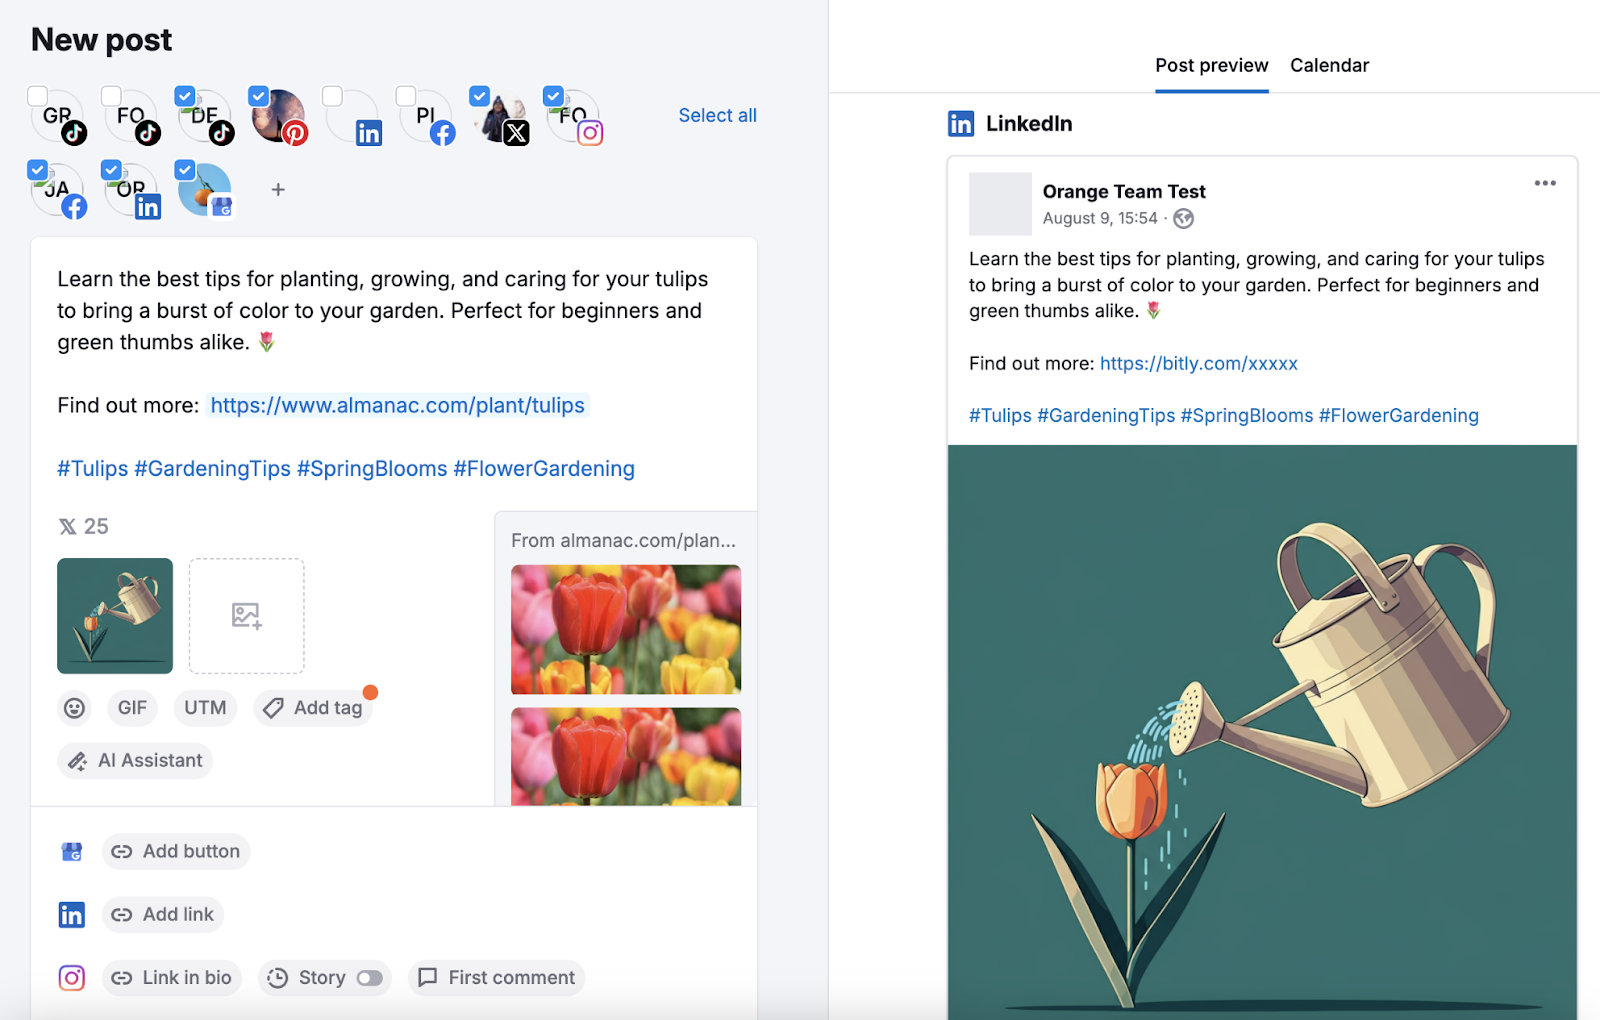Viewport: 1600px width, 1020px height.
Task: Open the post options three-dot menu
Action: coord(1545,183)
